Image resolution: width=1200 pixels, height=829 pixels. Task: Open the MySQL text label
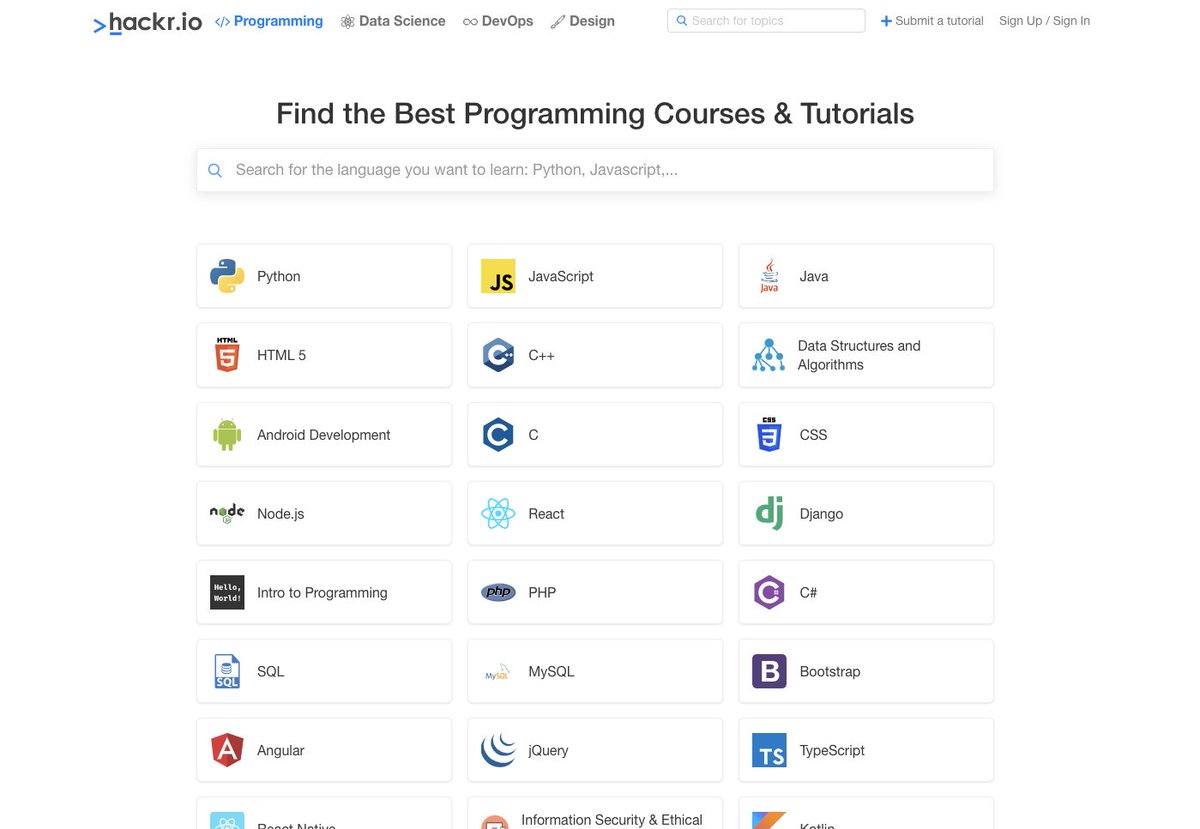point(551,671)
